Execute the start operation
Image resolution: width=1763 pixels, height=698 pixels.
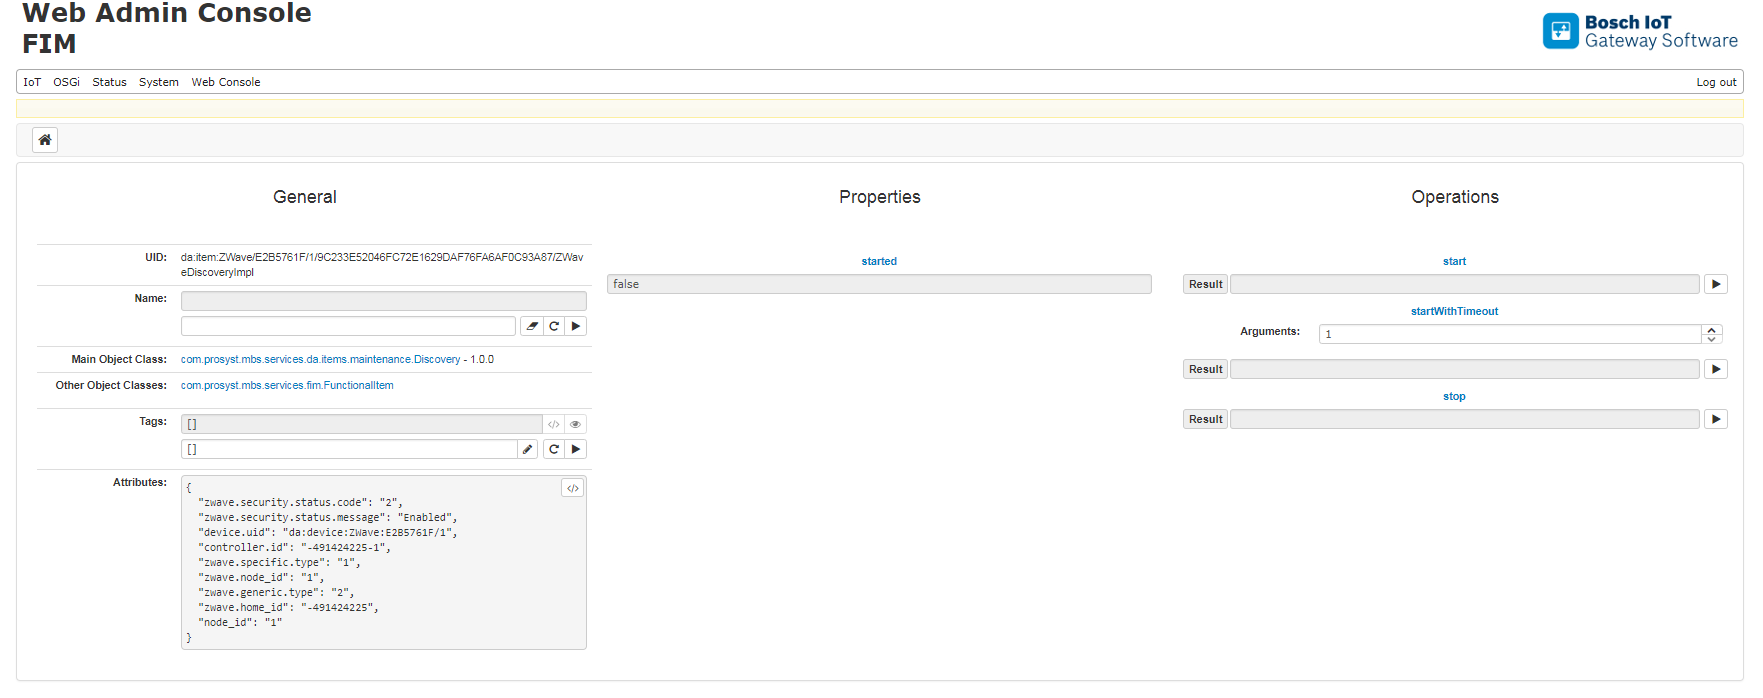coord(1716,284)
